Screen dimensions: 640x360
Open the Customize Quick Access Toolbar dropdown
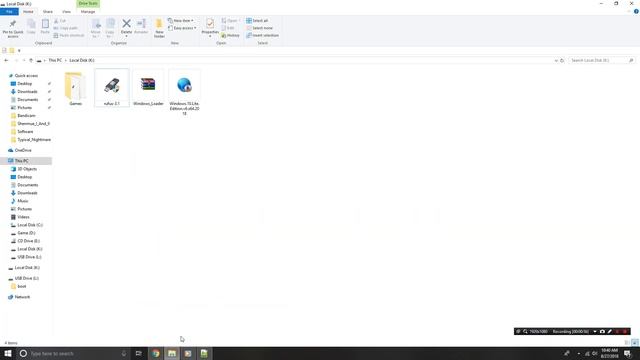(x=19, y=51)
